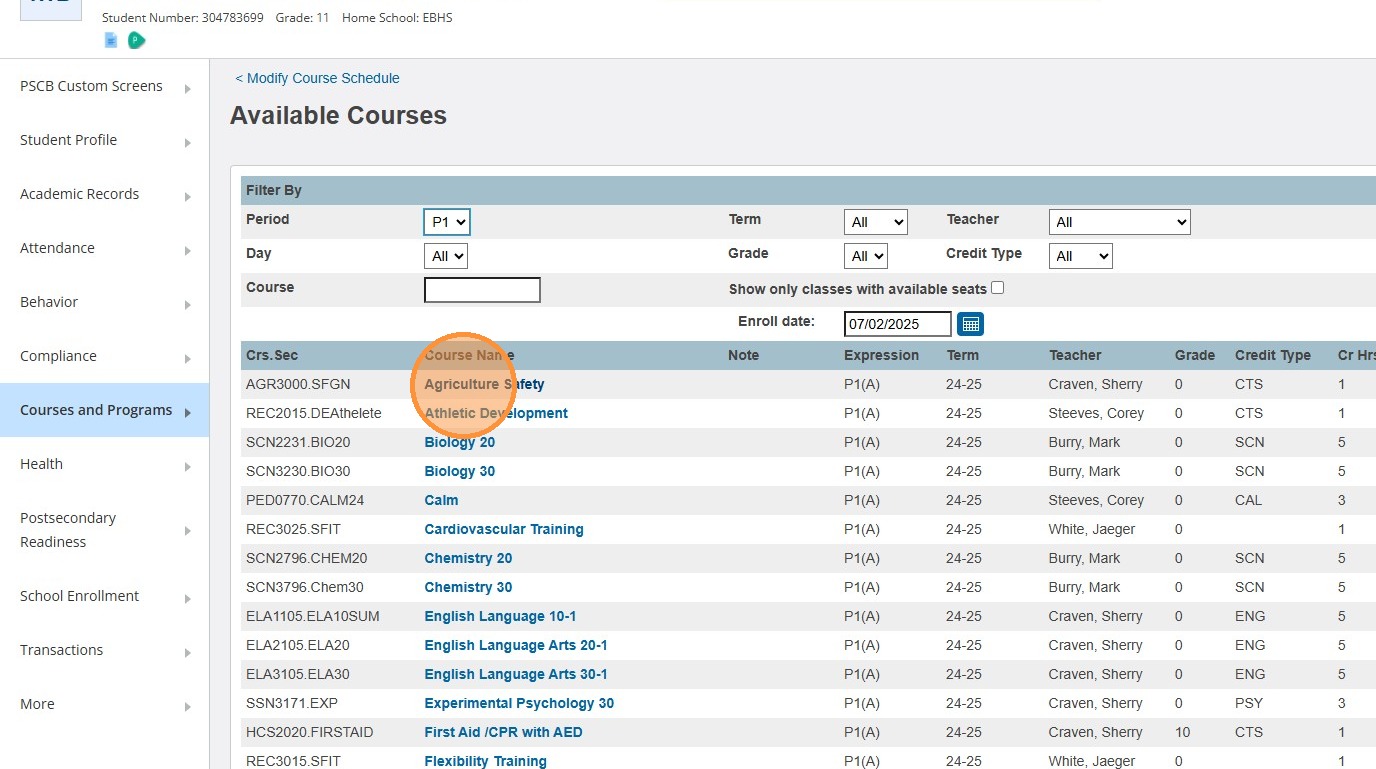
Task: Click course code REC3025.SFIT
Action: (293, 529)
